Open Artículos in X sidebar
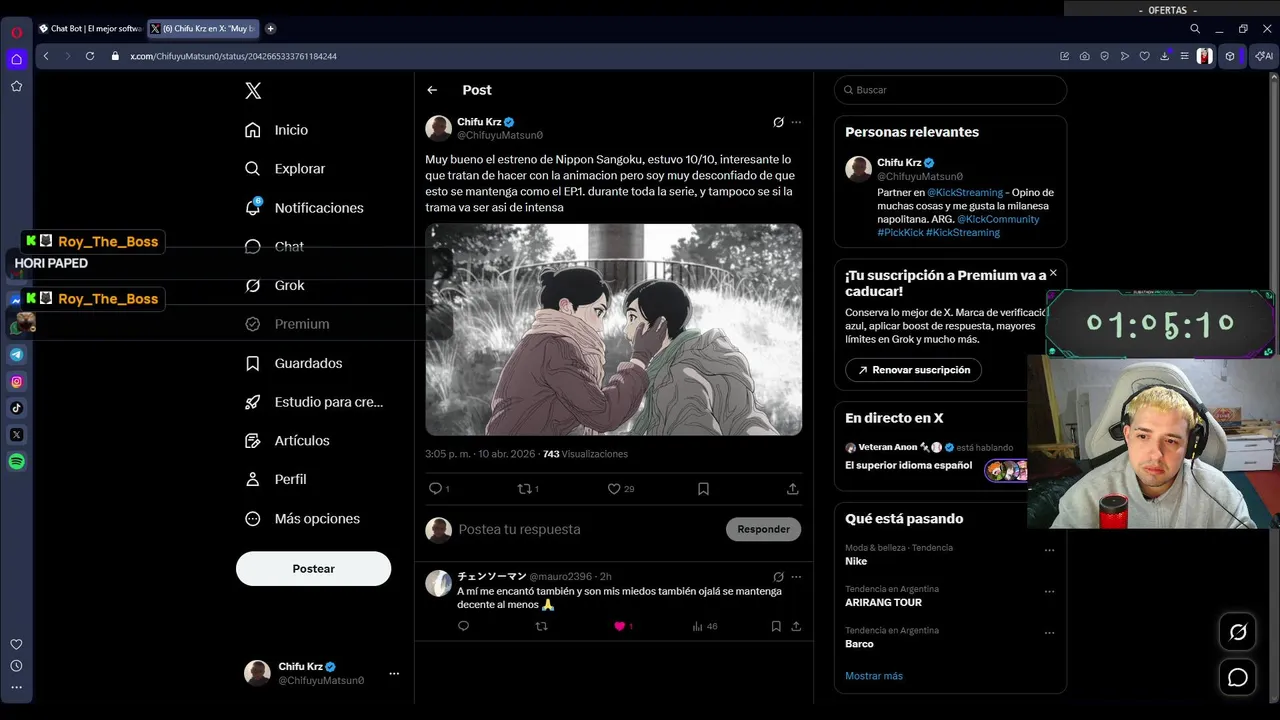This screenshot has width=1280, height=720. coord(287,441)
